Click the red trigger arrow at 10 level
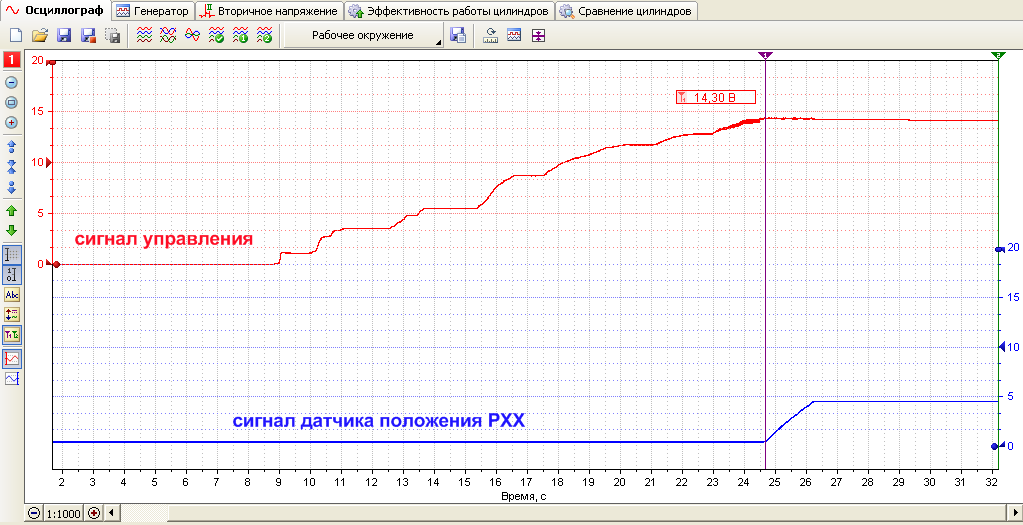The width and height of the screenshot is (1023, 525). [x=50, y=162]
